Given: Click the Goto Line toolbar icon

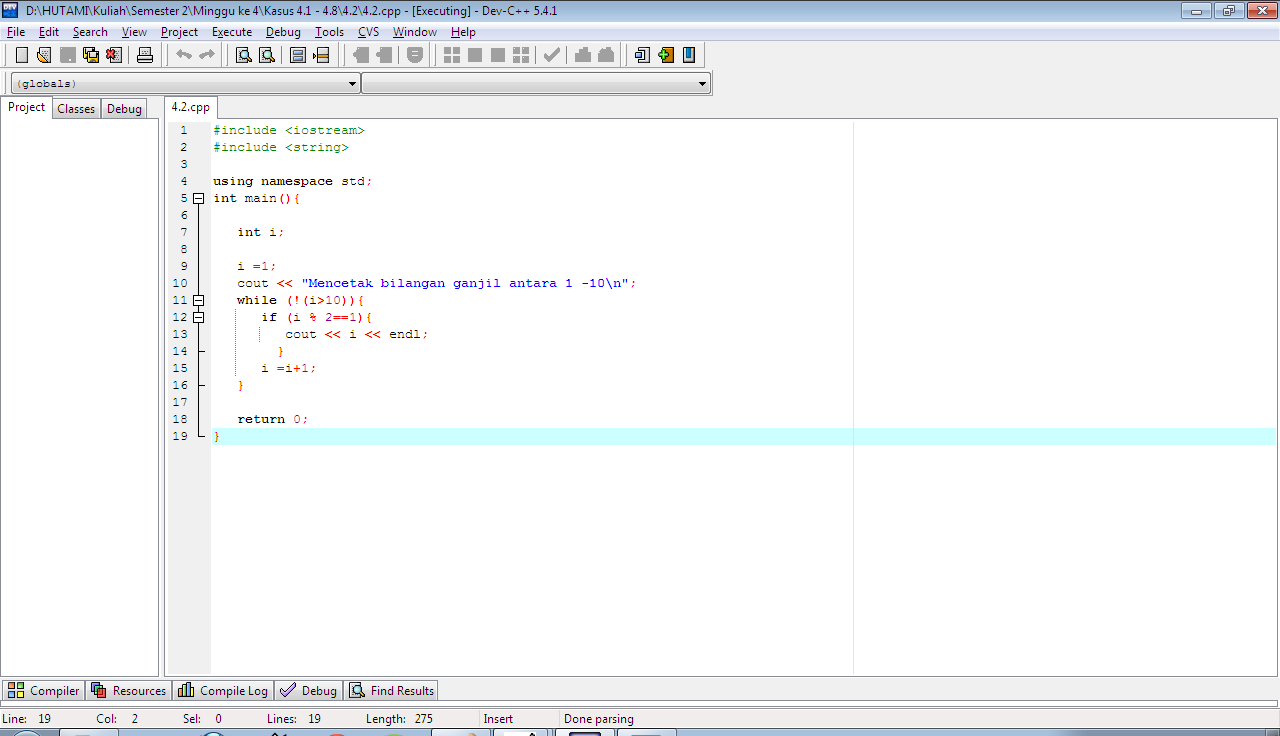Looking at the screenshot, I should 321,55.
